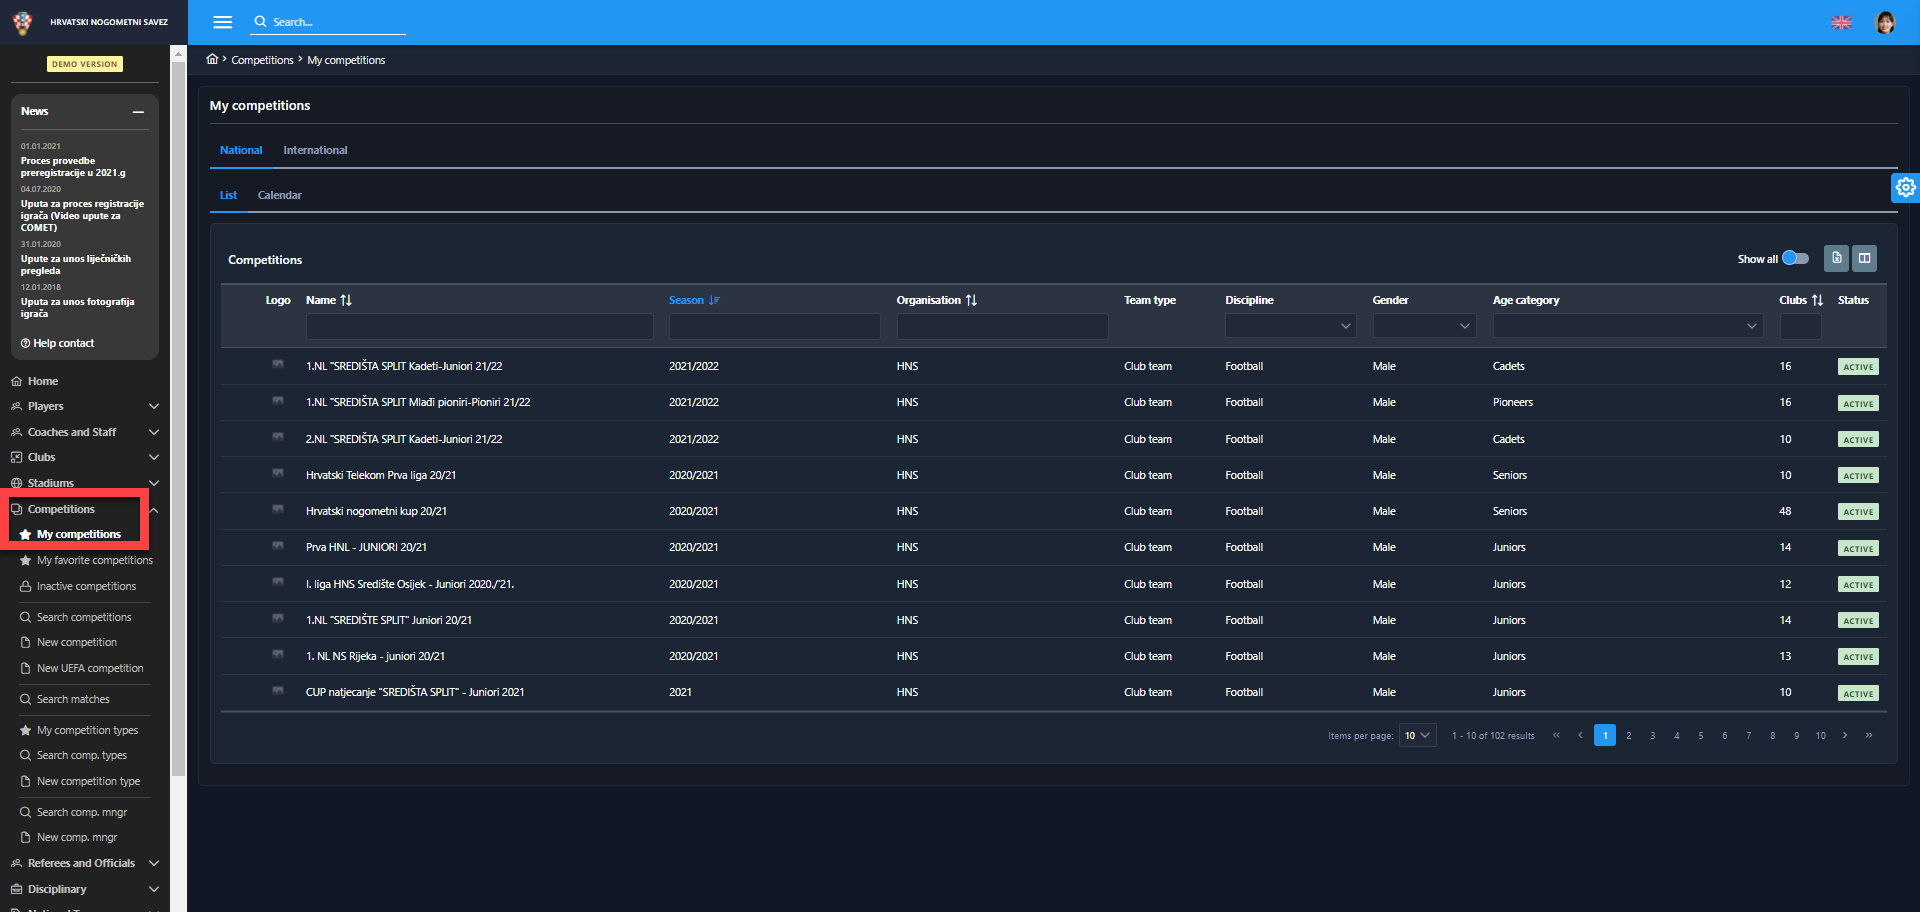Sort by Name column arrows icon
Screen dimensions: 1920x912
click(346, 300)
